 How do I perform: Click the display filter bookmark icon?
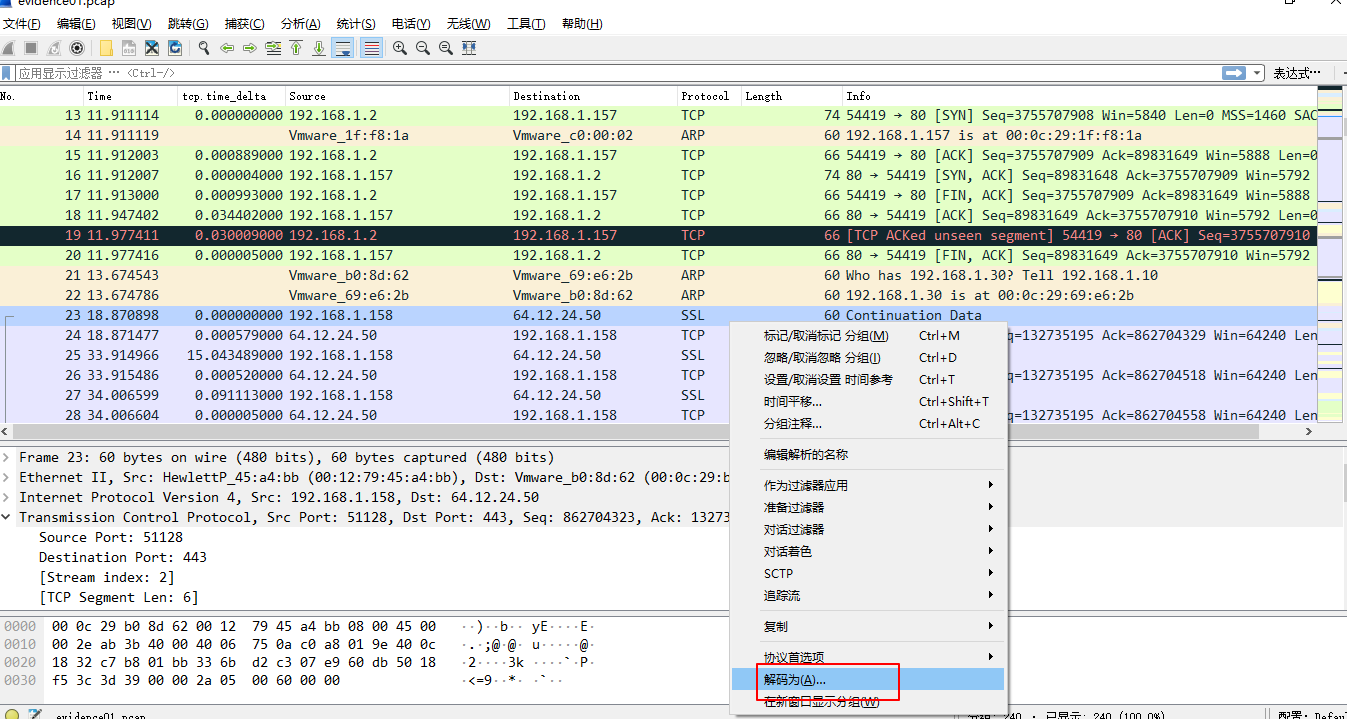(7, 73)
